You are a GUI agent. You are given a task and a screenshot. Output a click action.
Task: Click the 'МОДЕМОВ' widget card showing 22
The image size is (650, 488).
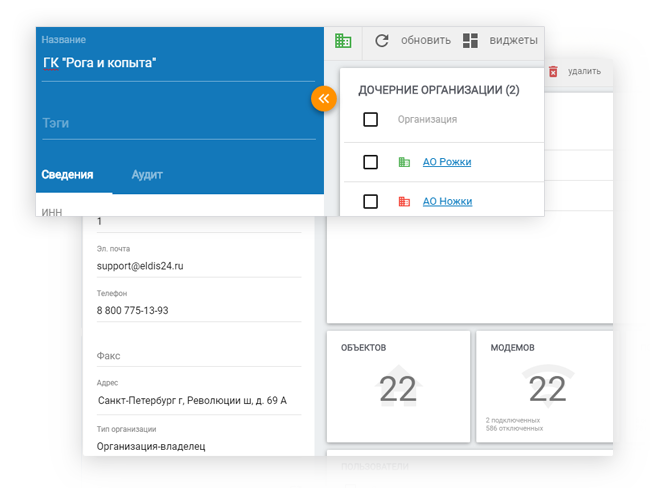(x=545, y=386)
